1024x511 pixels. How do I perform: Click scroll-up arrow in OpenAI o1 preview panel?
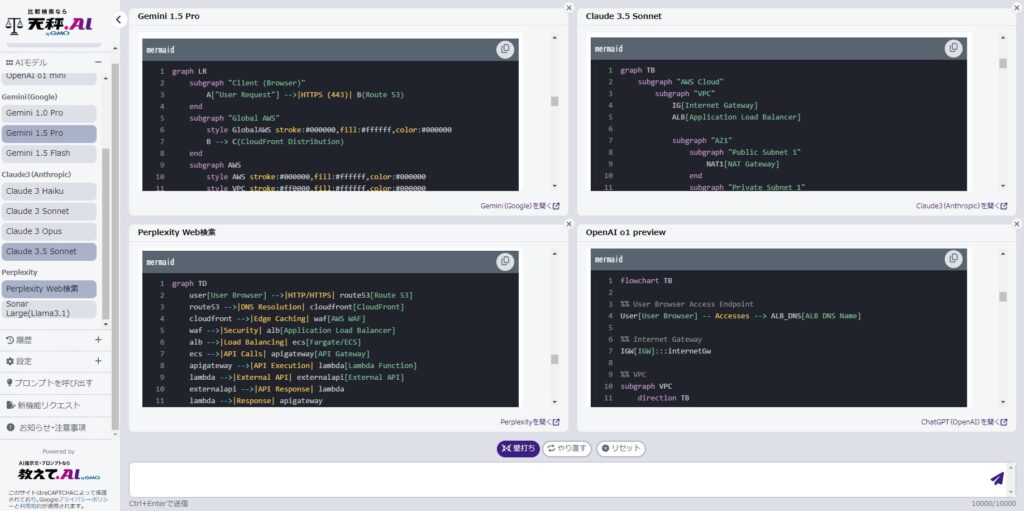click(x=1002, y=254)
